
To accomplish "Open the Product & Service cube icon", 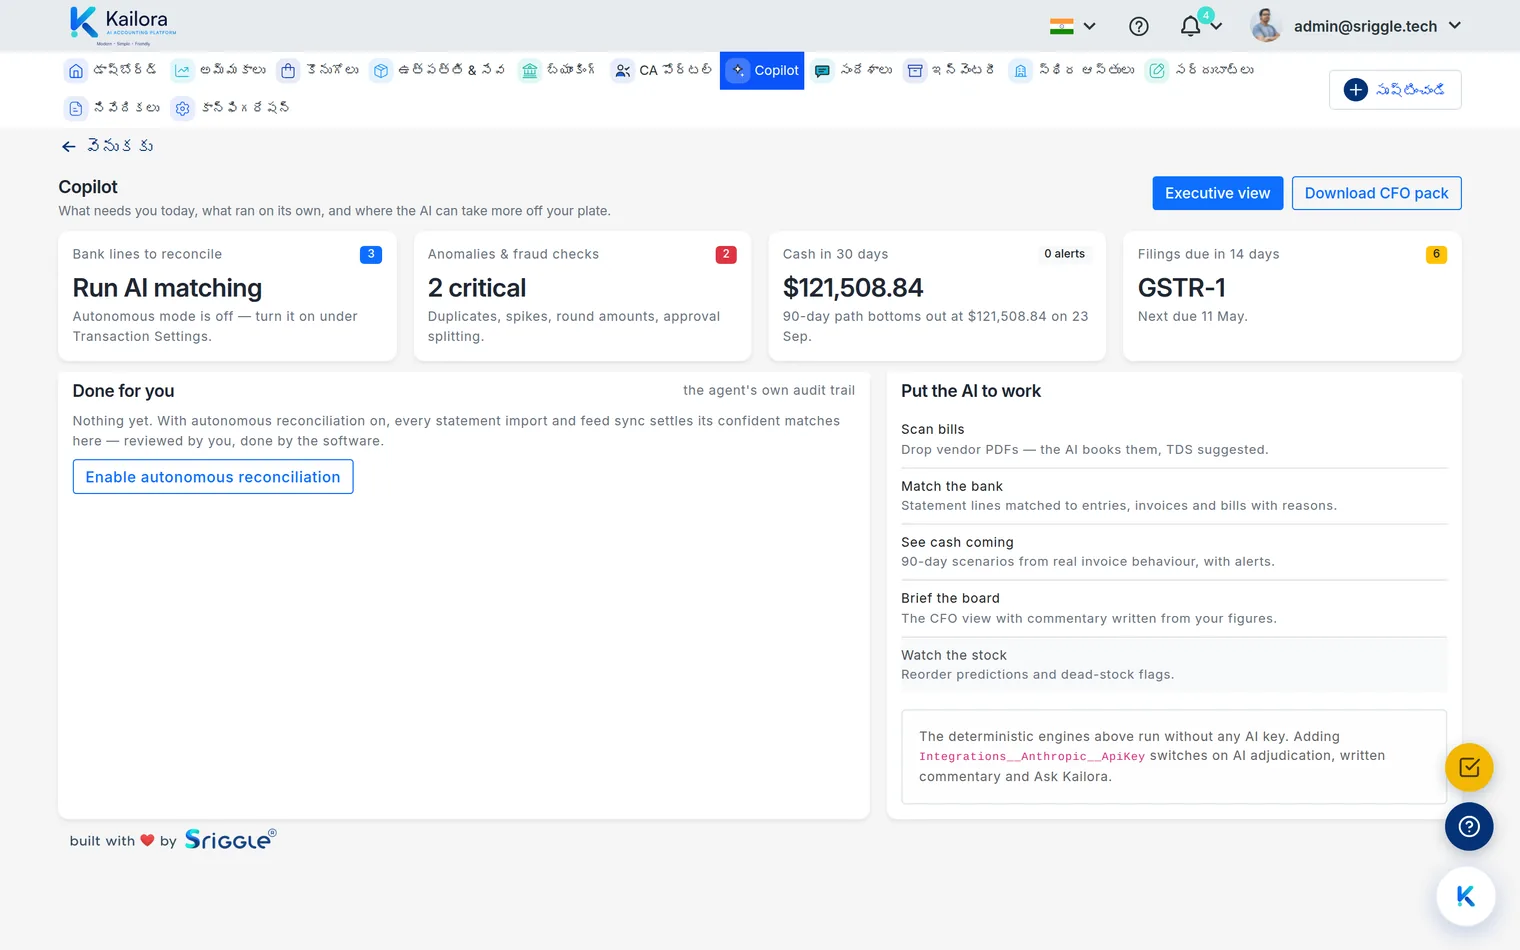I will coord(381,71).
